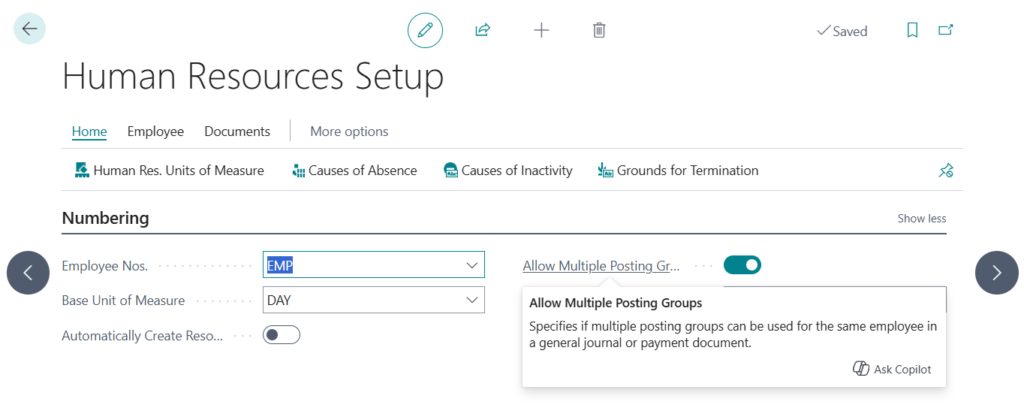The image size is (1024, 420).
Task: Switch to the Employee tab
Action: pyautogui.click(x=155, y=131)
